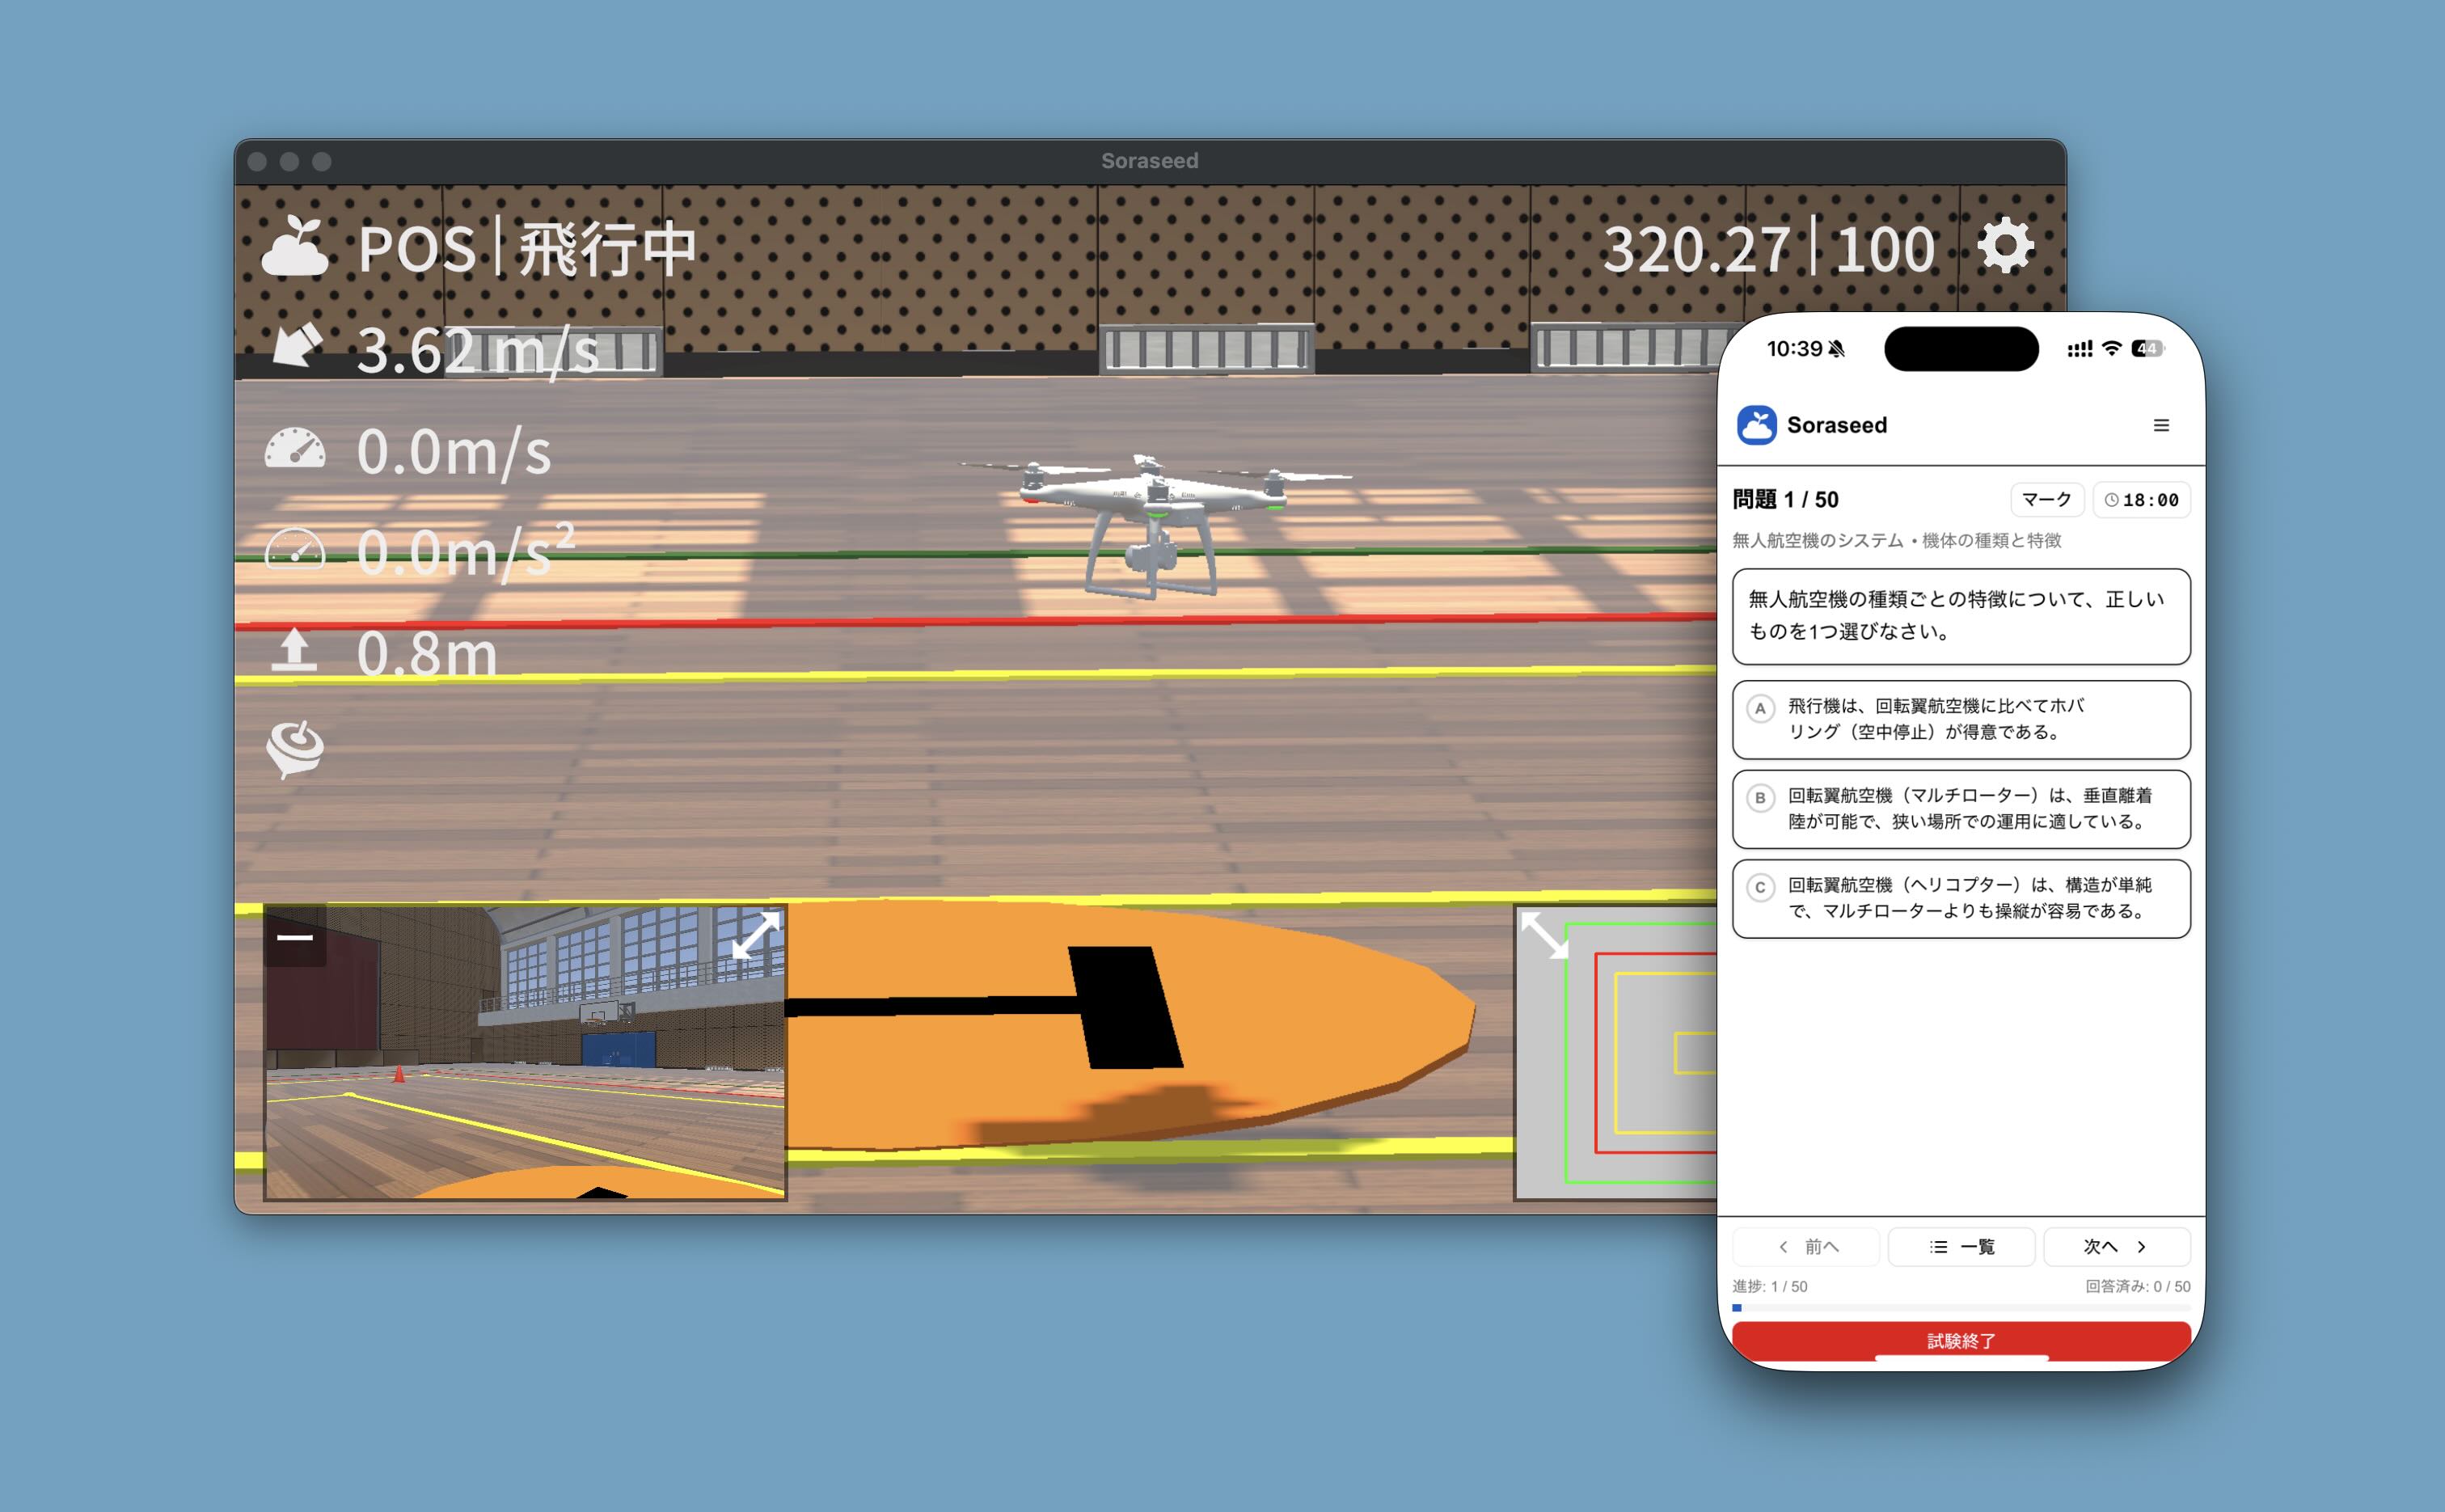Expand the minimap with the diagonal arrow icon

(1544, 936)
